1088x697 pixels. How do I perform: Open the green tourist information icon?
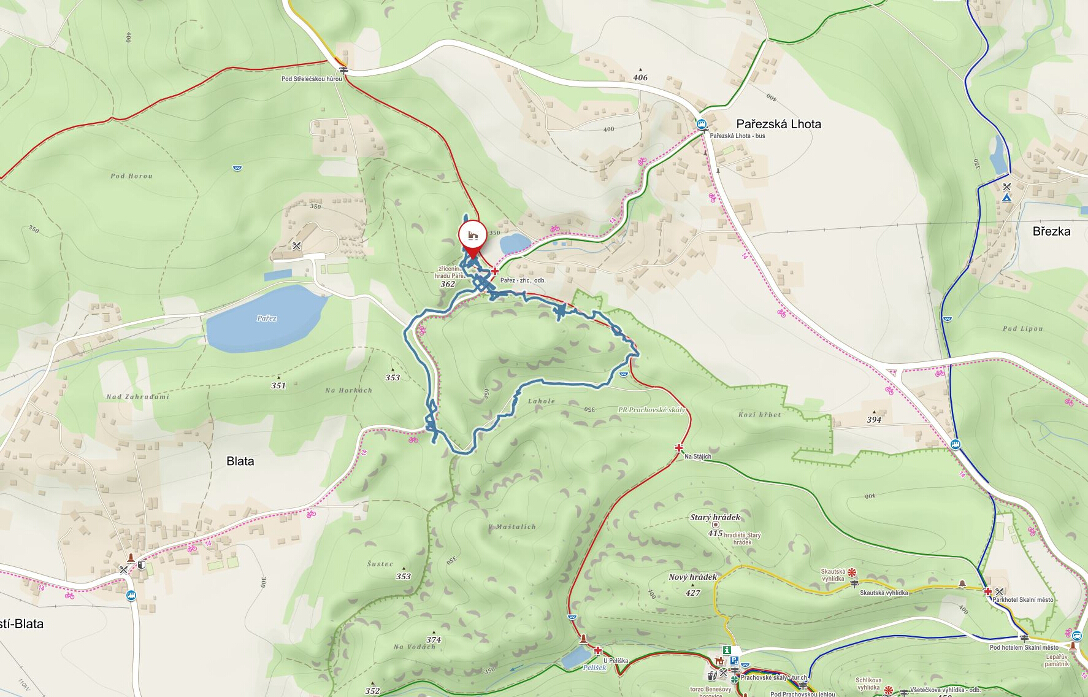[726, 650]
